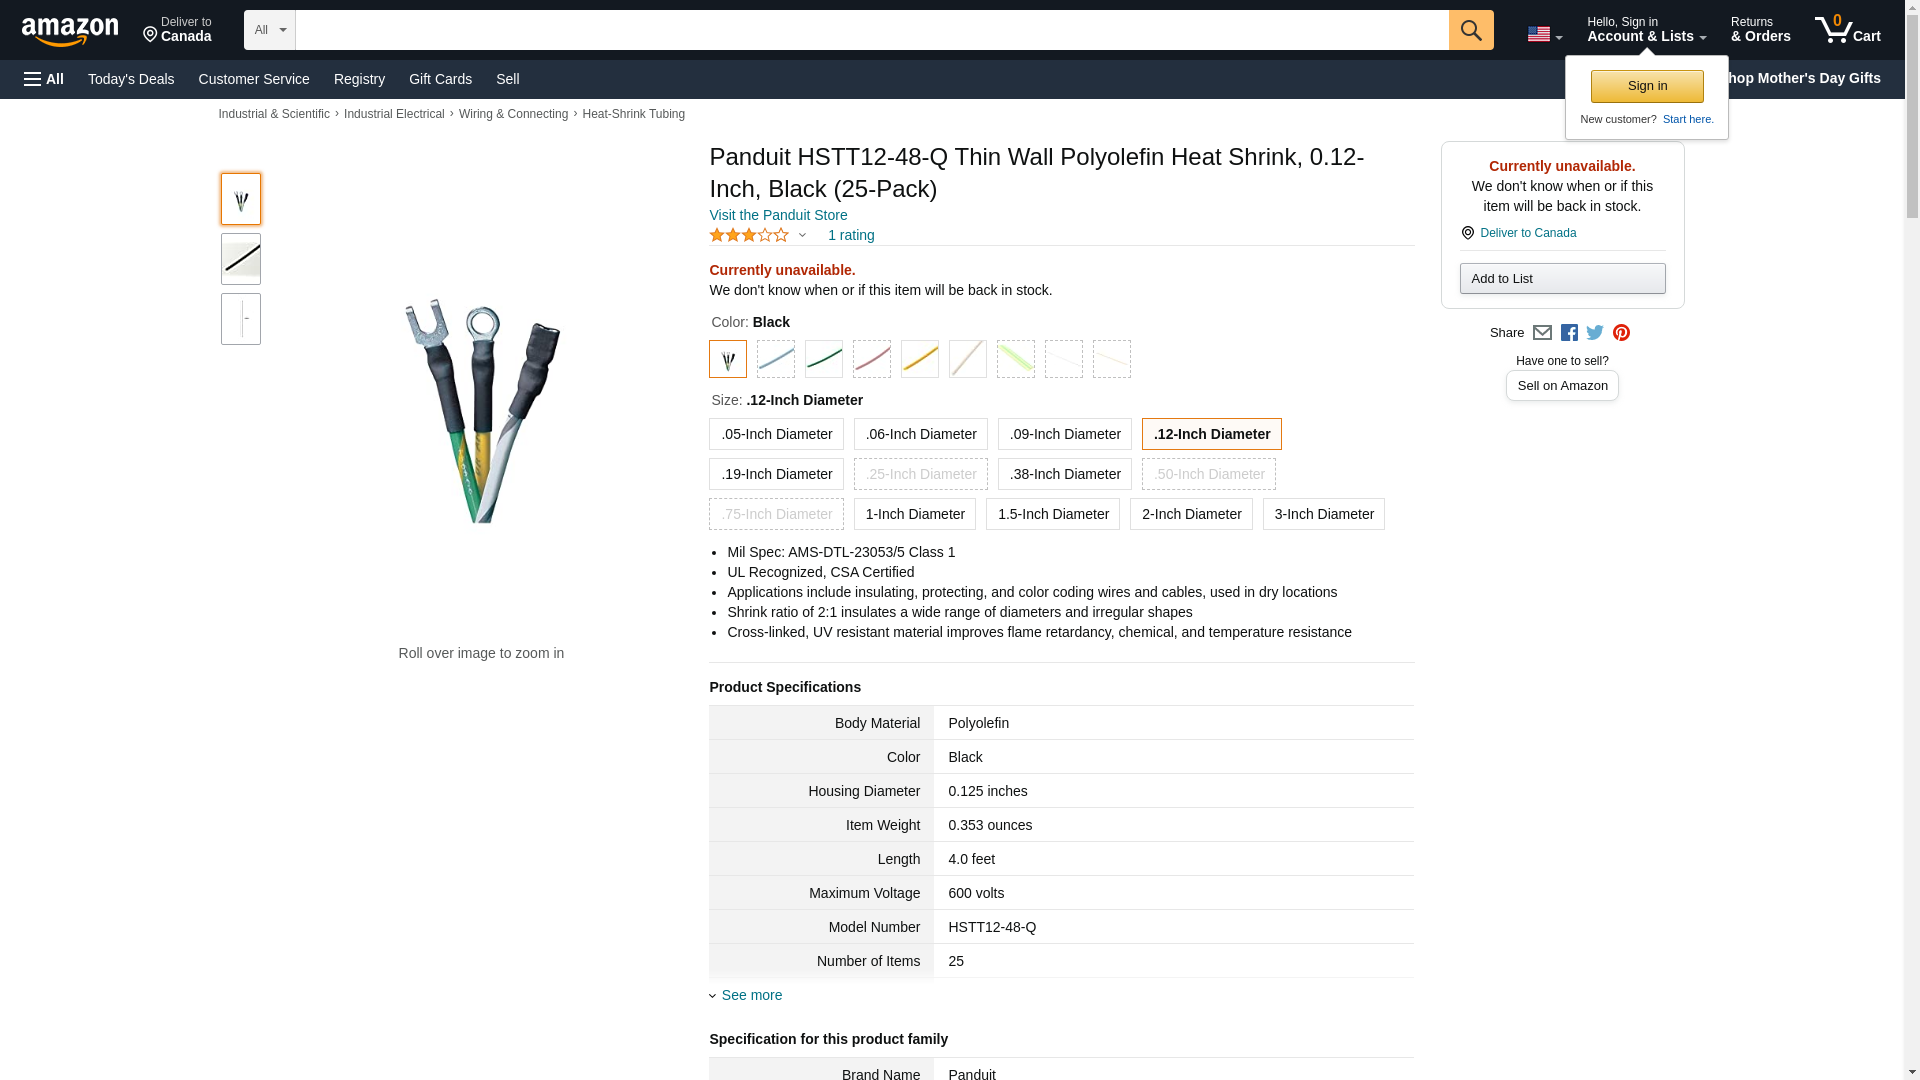Expand the language flag selector
Screen dimensions: 1920x1080
pyautogui.click(x=1544, y=34)
